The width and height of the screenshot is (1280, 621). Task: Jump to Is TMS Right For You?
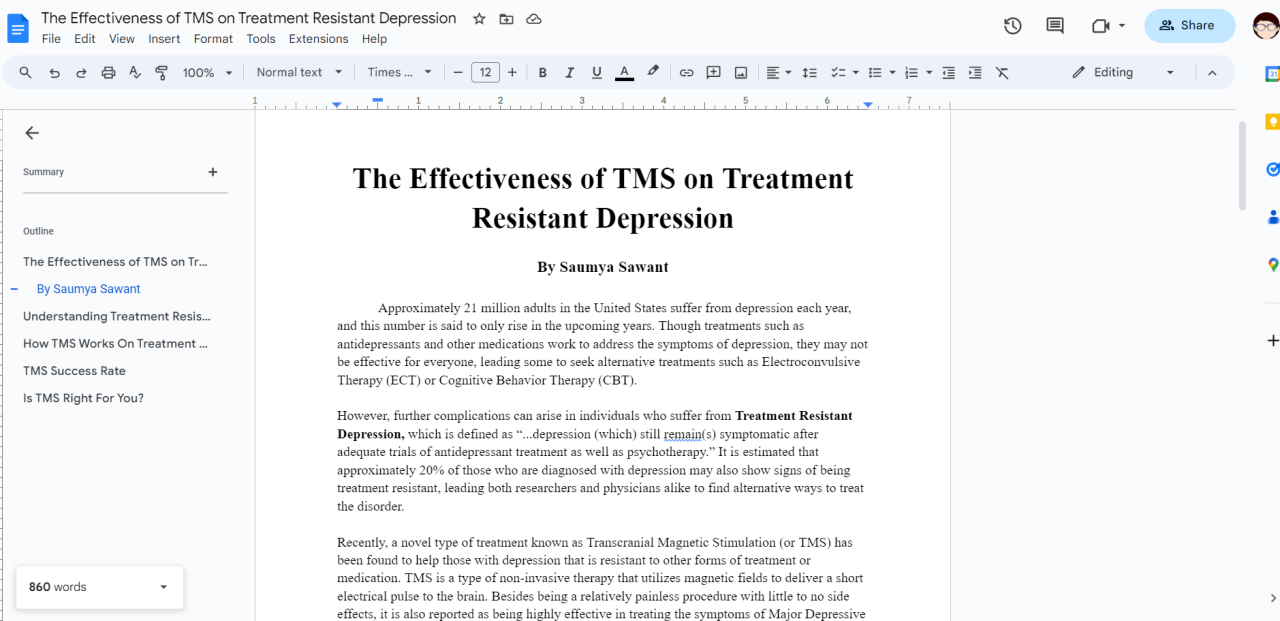83,398
